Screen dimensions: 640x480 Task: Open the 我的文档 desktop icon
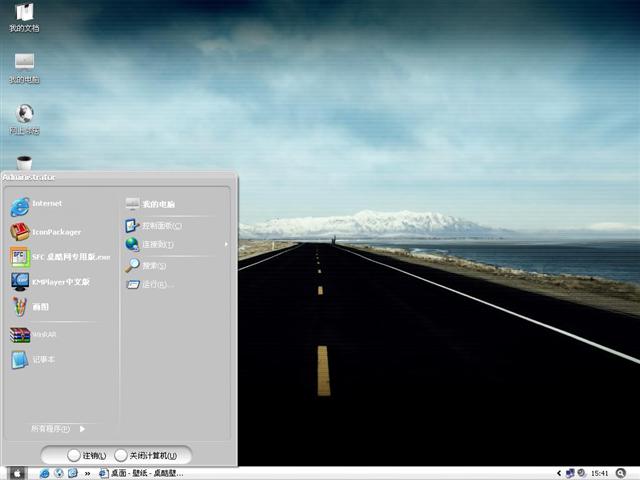pyautogui.click(x=24, y=17)
